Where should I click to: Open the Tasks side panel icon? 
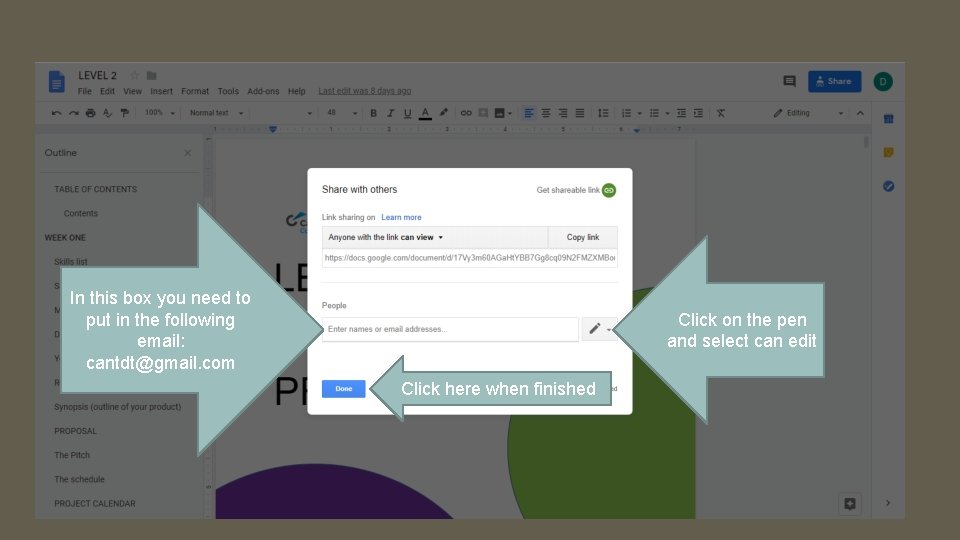(888, 186)
